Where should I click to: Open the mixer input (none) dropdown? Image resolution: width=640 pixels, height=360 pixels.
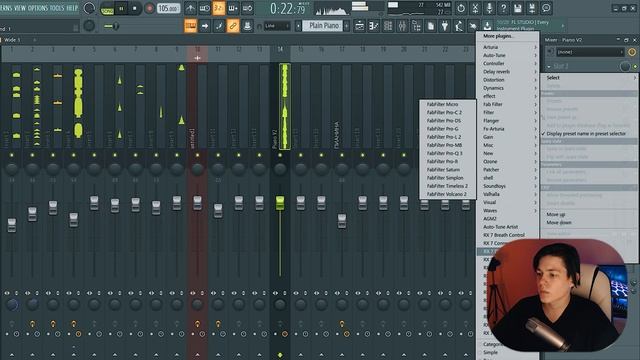(590, 52)
